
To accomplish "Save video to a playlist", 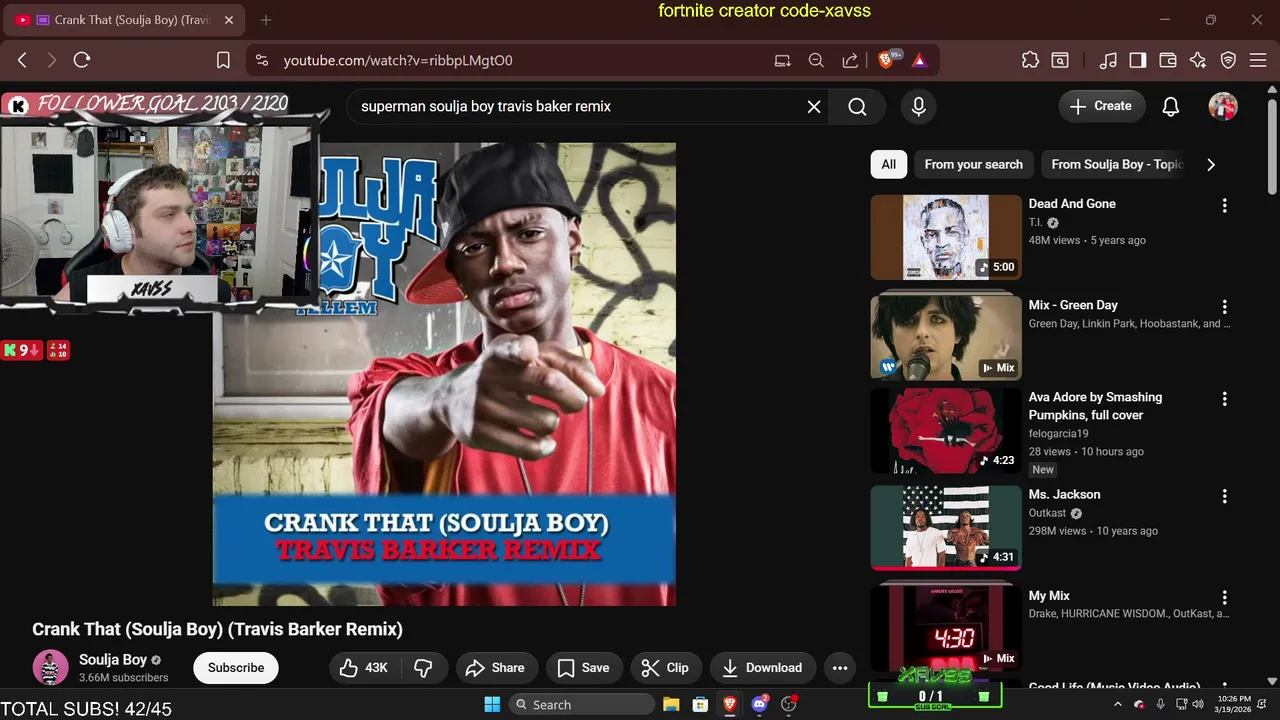I will (x=583, y=668).
